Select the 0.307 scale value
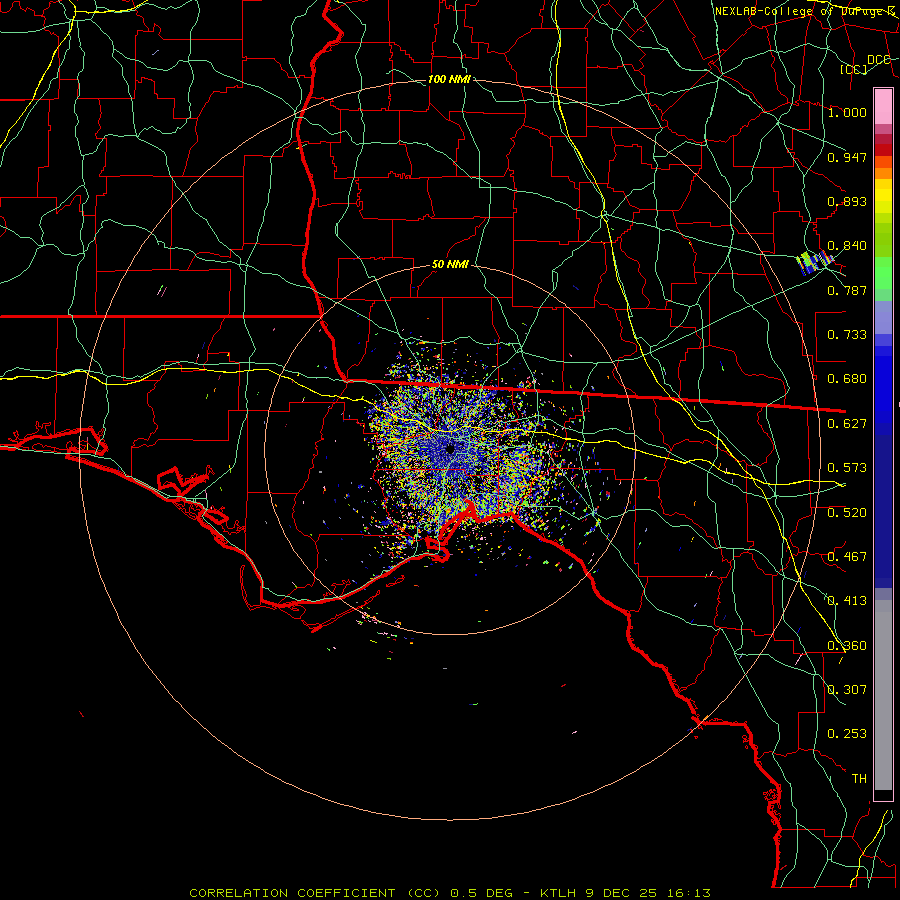Viewport: 900px width, 900px height. 847,690
